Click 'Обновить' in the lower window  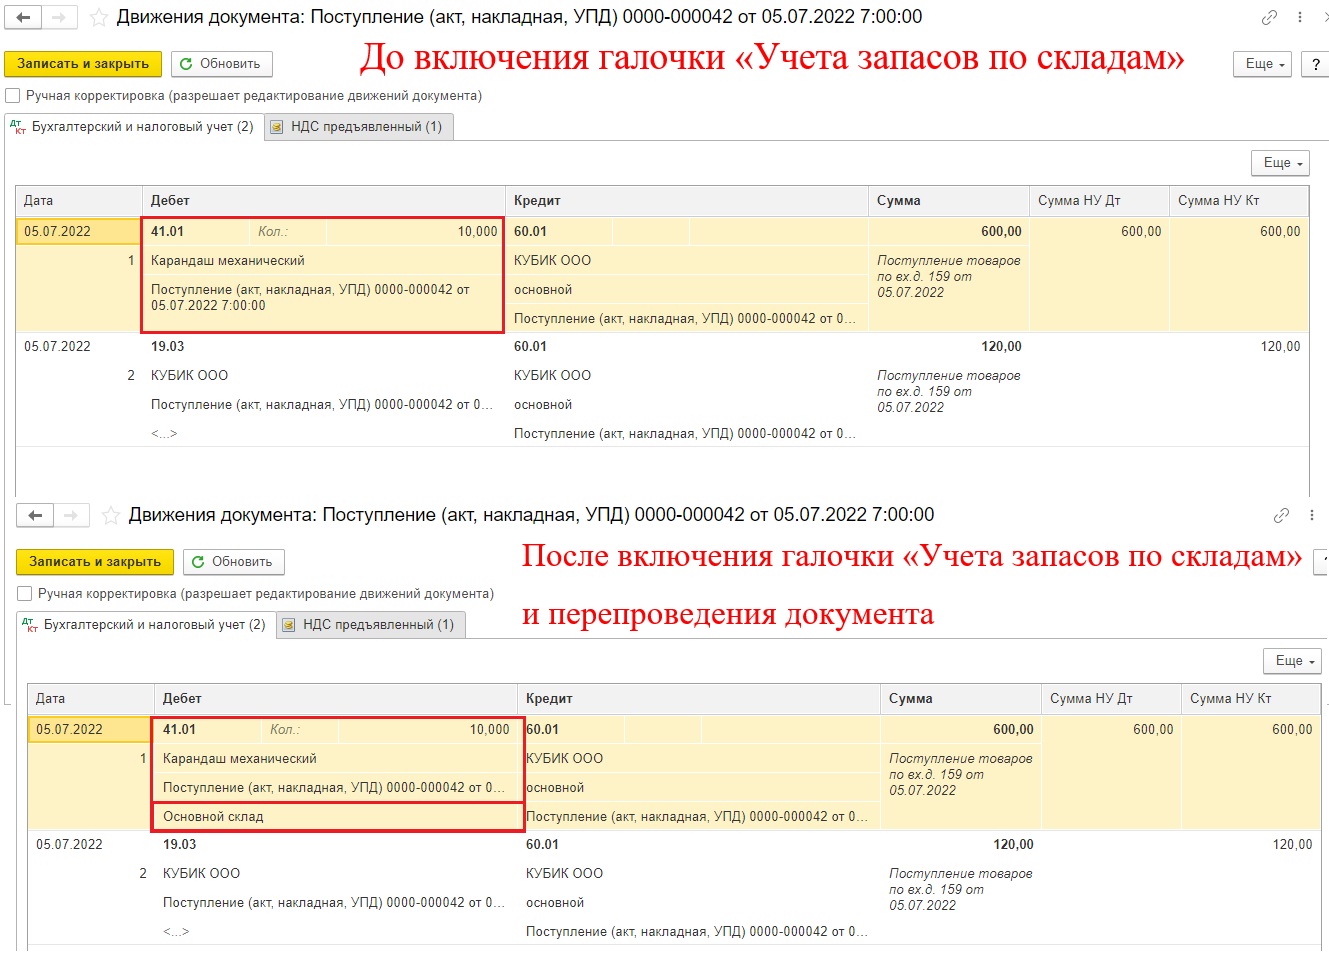(233, 562)
